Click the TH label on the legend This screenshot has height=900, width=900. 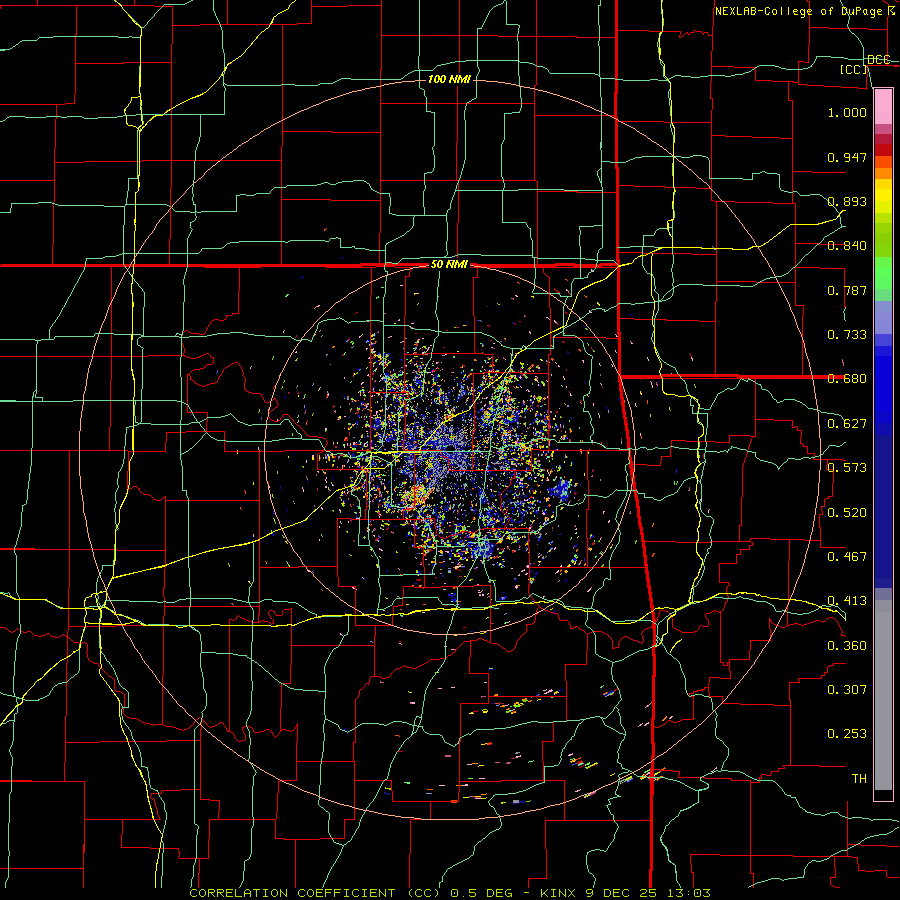coord(859,779)
